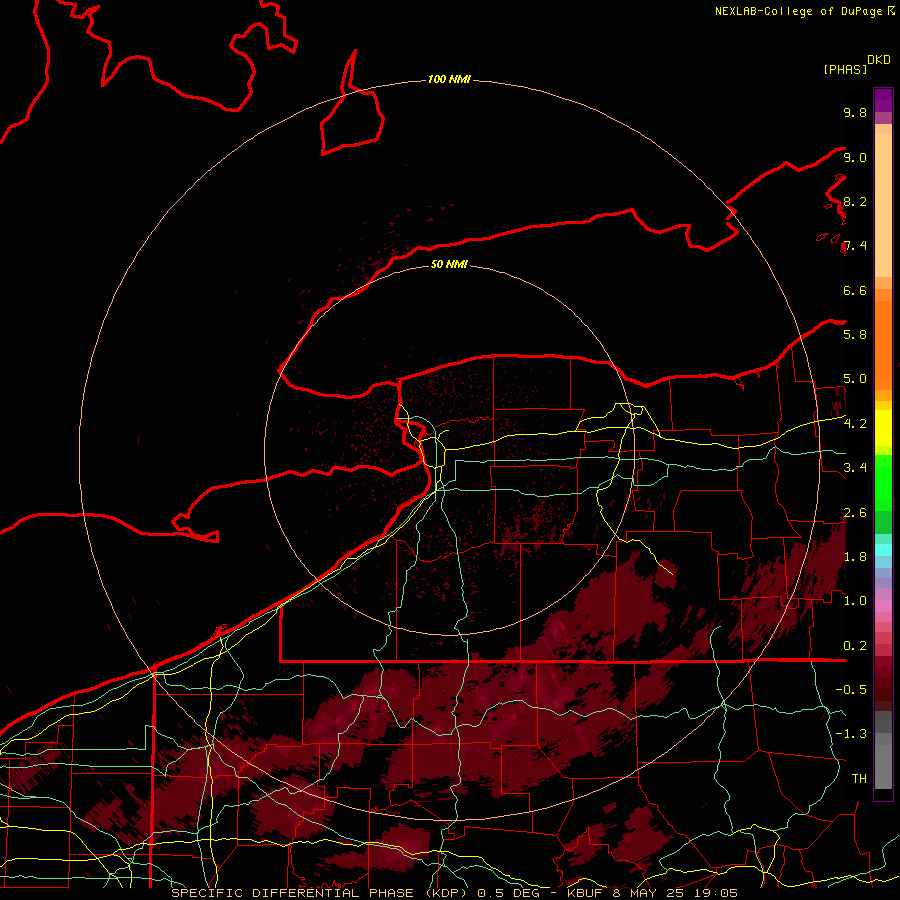The height and width of the screenshot is (900, 900).
Task: Click the 8.2 legend value
Action: tap(855, 201)
